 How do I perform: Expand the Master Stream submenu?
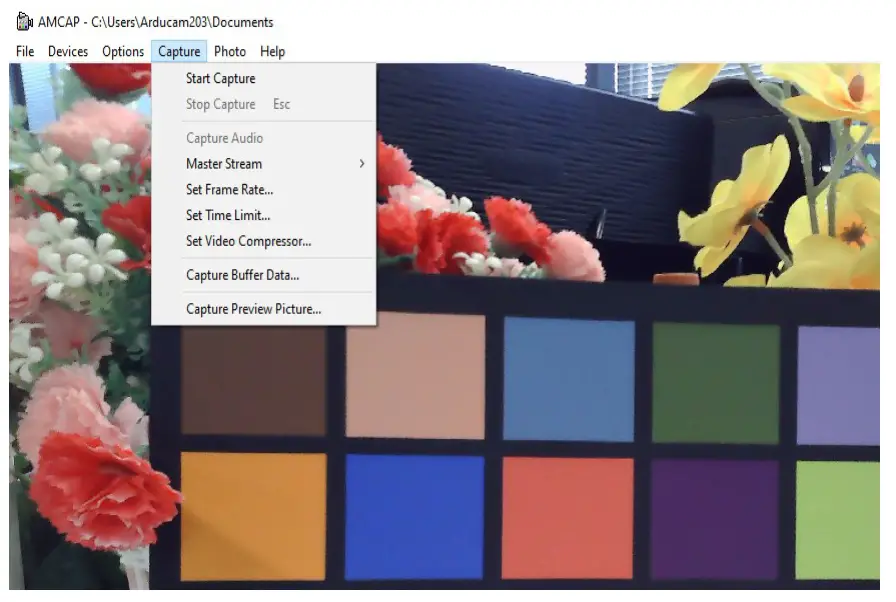point(263,164)
